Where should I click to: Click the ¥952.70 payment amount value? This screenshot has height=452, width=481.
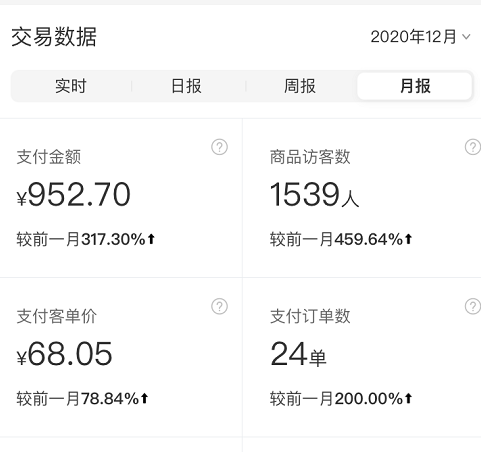(x=73, y=194)
